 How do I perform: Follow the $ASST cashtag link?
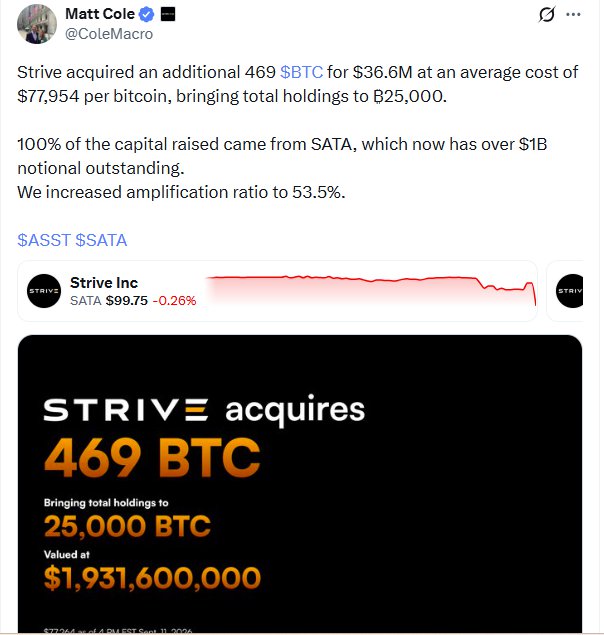pyautogui.click(x=44, y=240)
